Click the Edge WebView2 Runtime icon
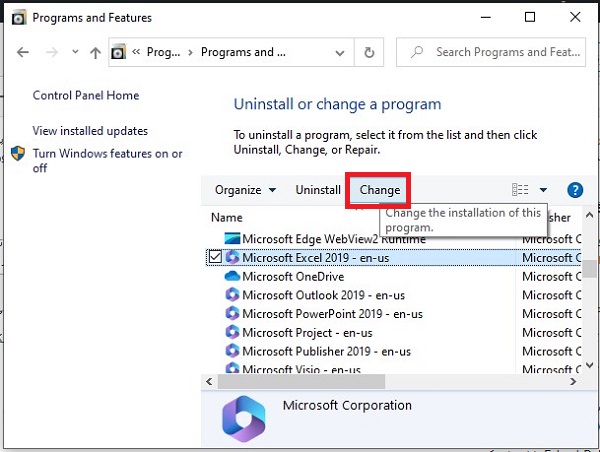The image size is (600, 452). tap(232, 239)
